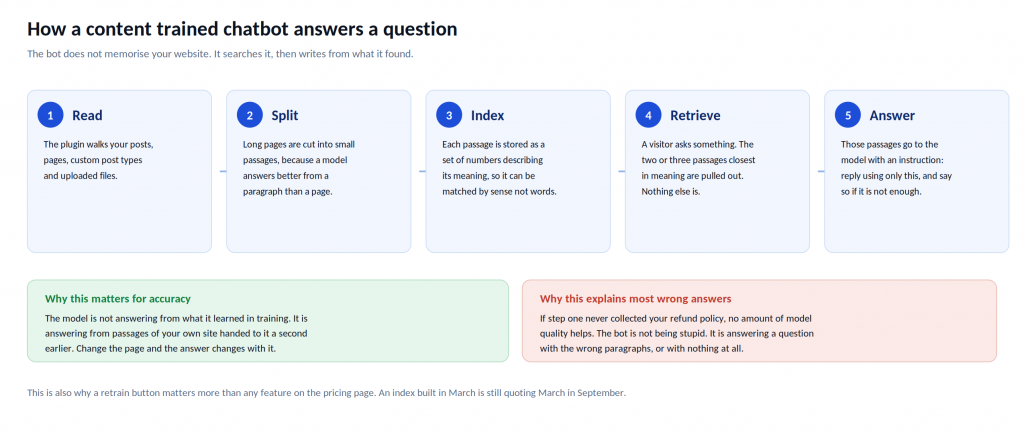The image size is (1024, 437).
Task: Click the Retrieve card description text
Action: click(x=698, y=168)
